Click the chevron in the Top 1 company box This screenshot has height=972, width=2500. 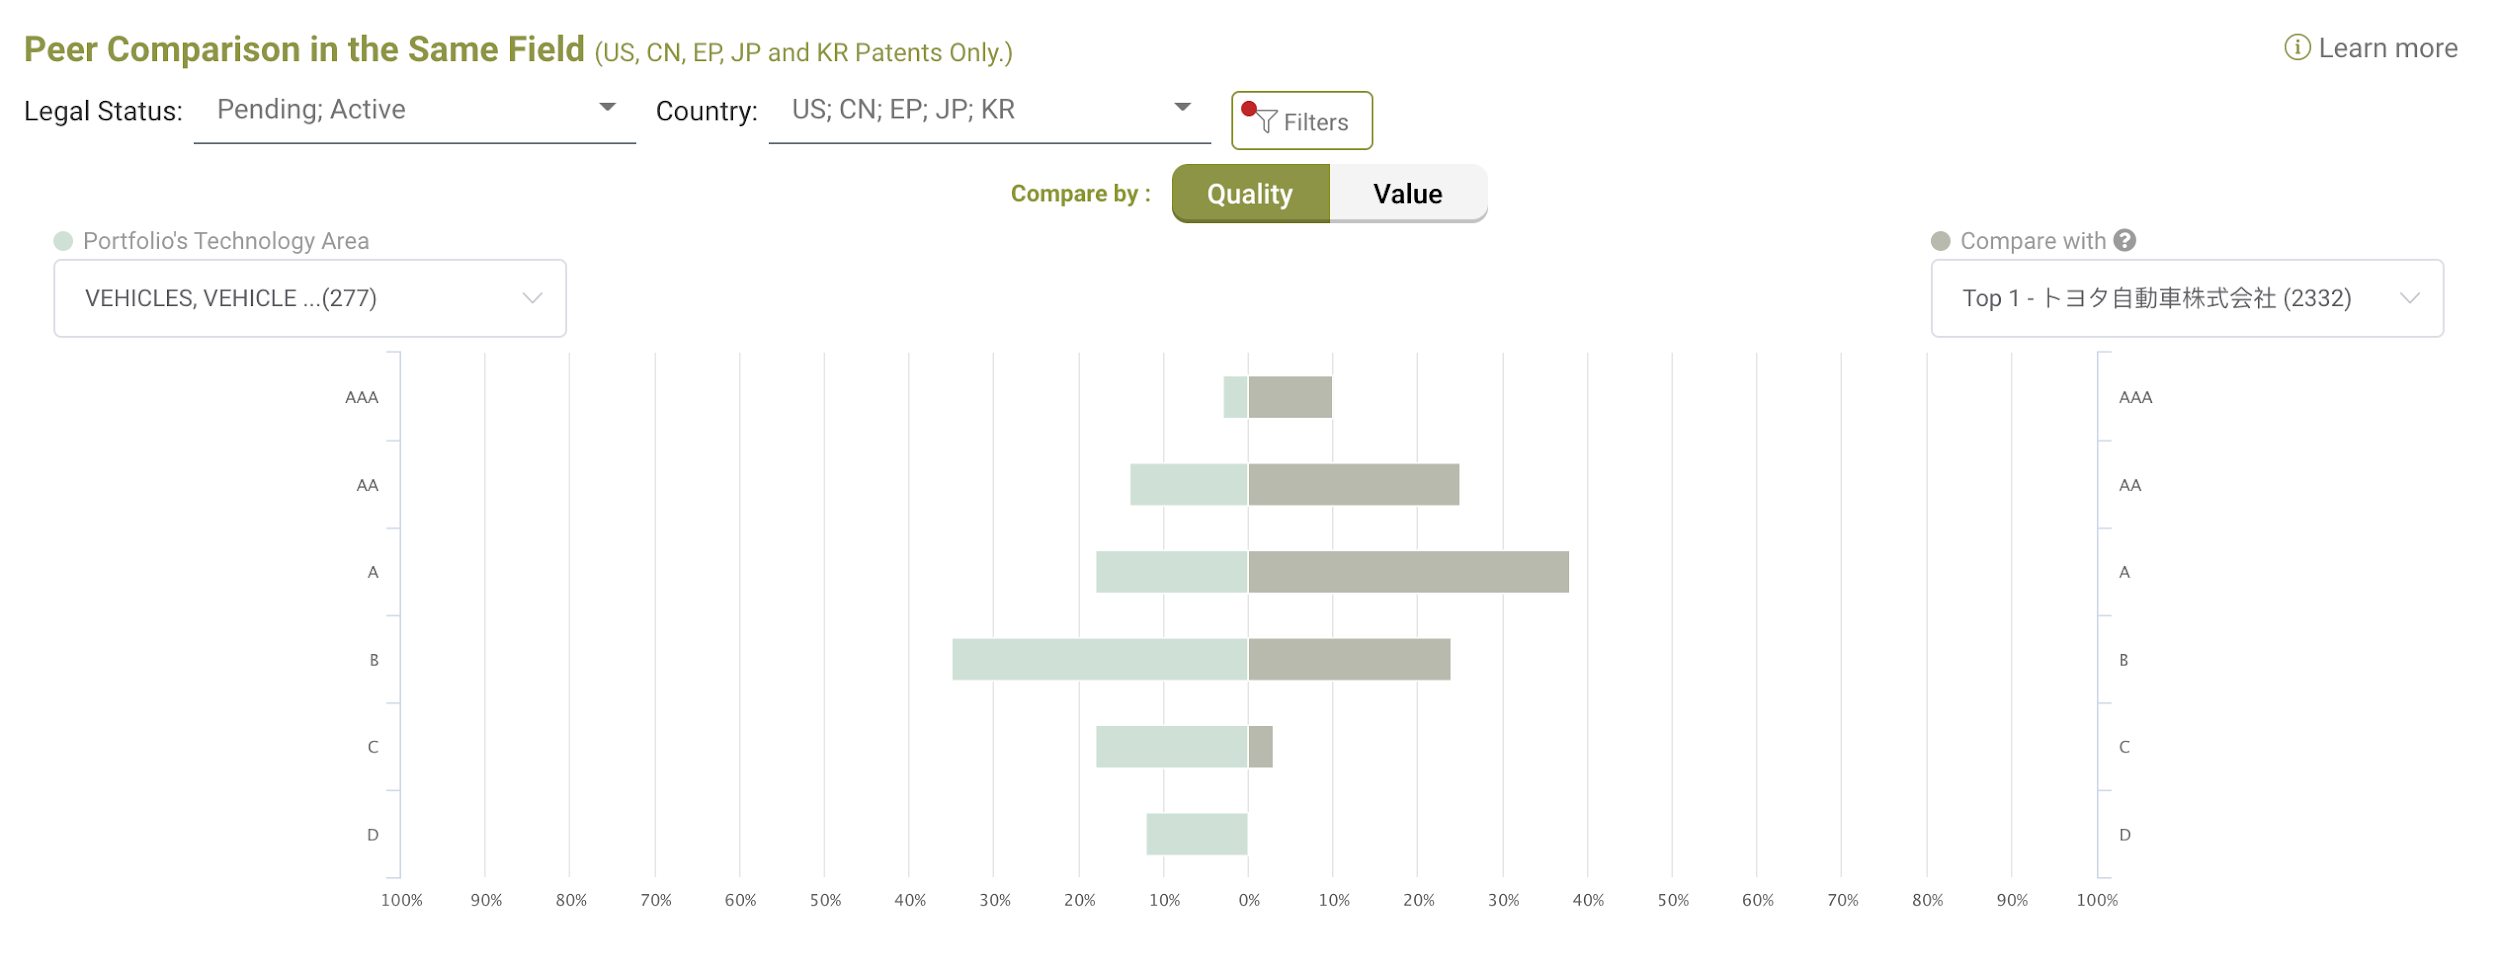[2410, 298]
